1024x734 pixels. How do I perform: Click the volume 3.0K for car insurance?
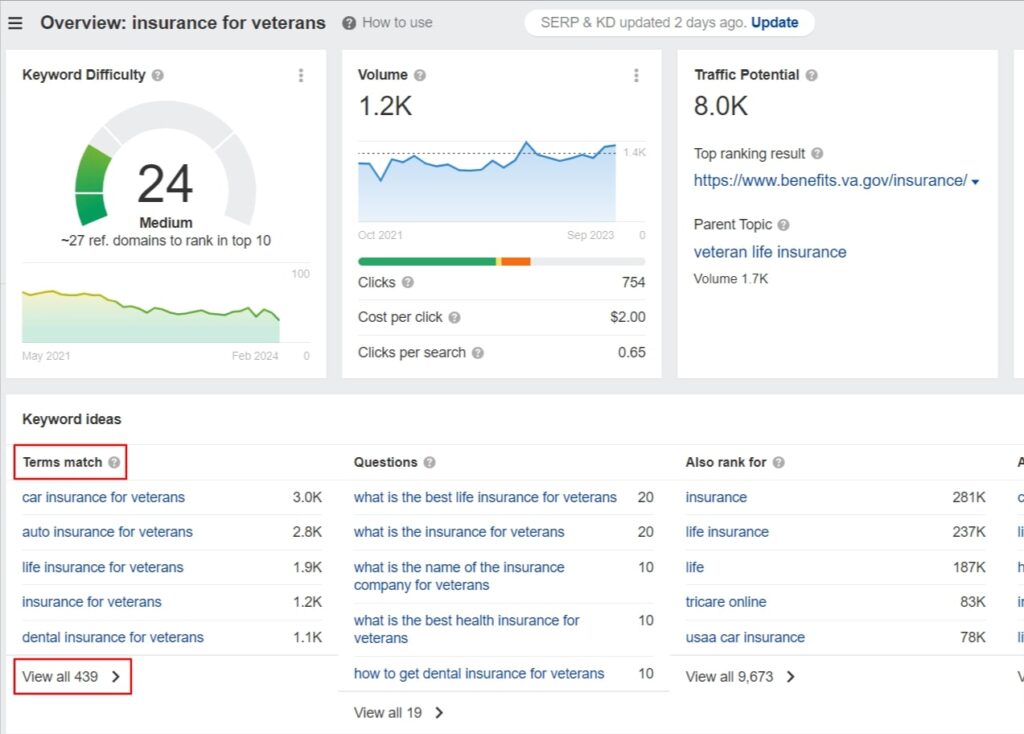click(x=307, y=498)
